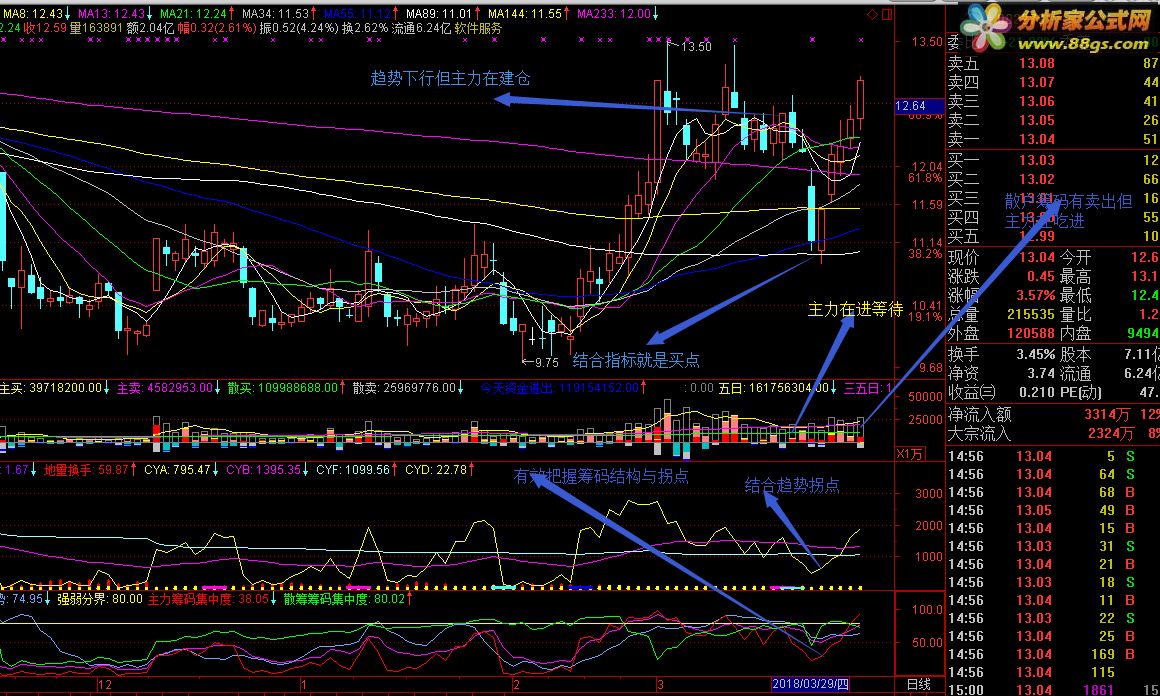Select the 卖二 13.05 order book row
Screen dimensions: 1160x696
(1053, 120)
